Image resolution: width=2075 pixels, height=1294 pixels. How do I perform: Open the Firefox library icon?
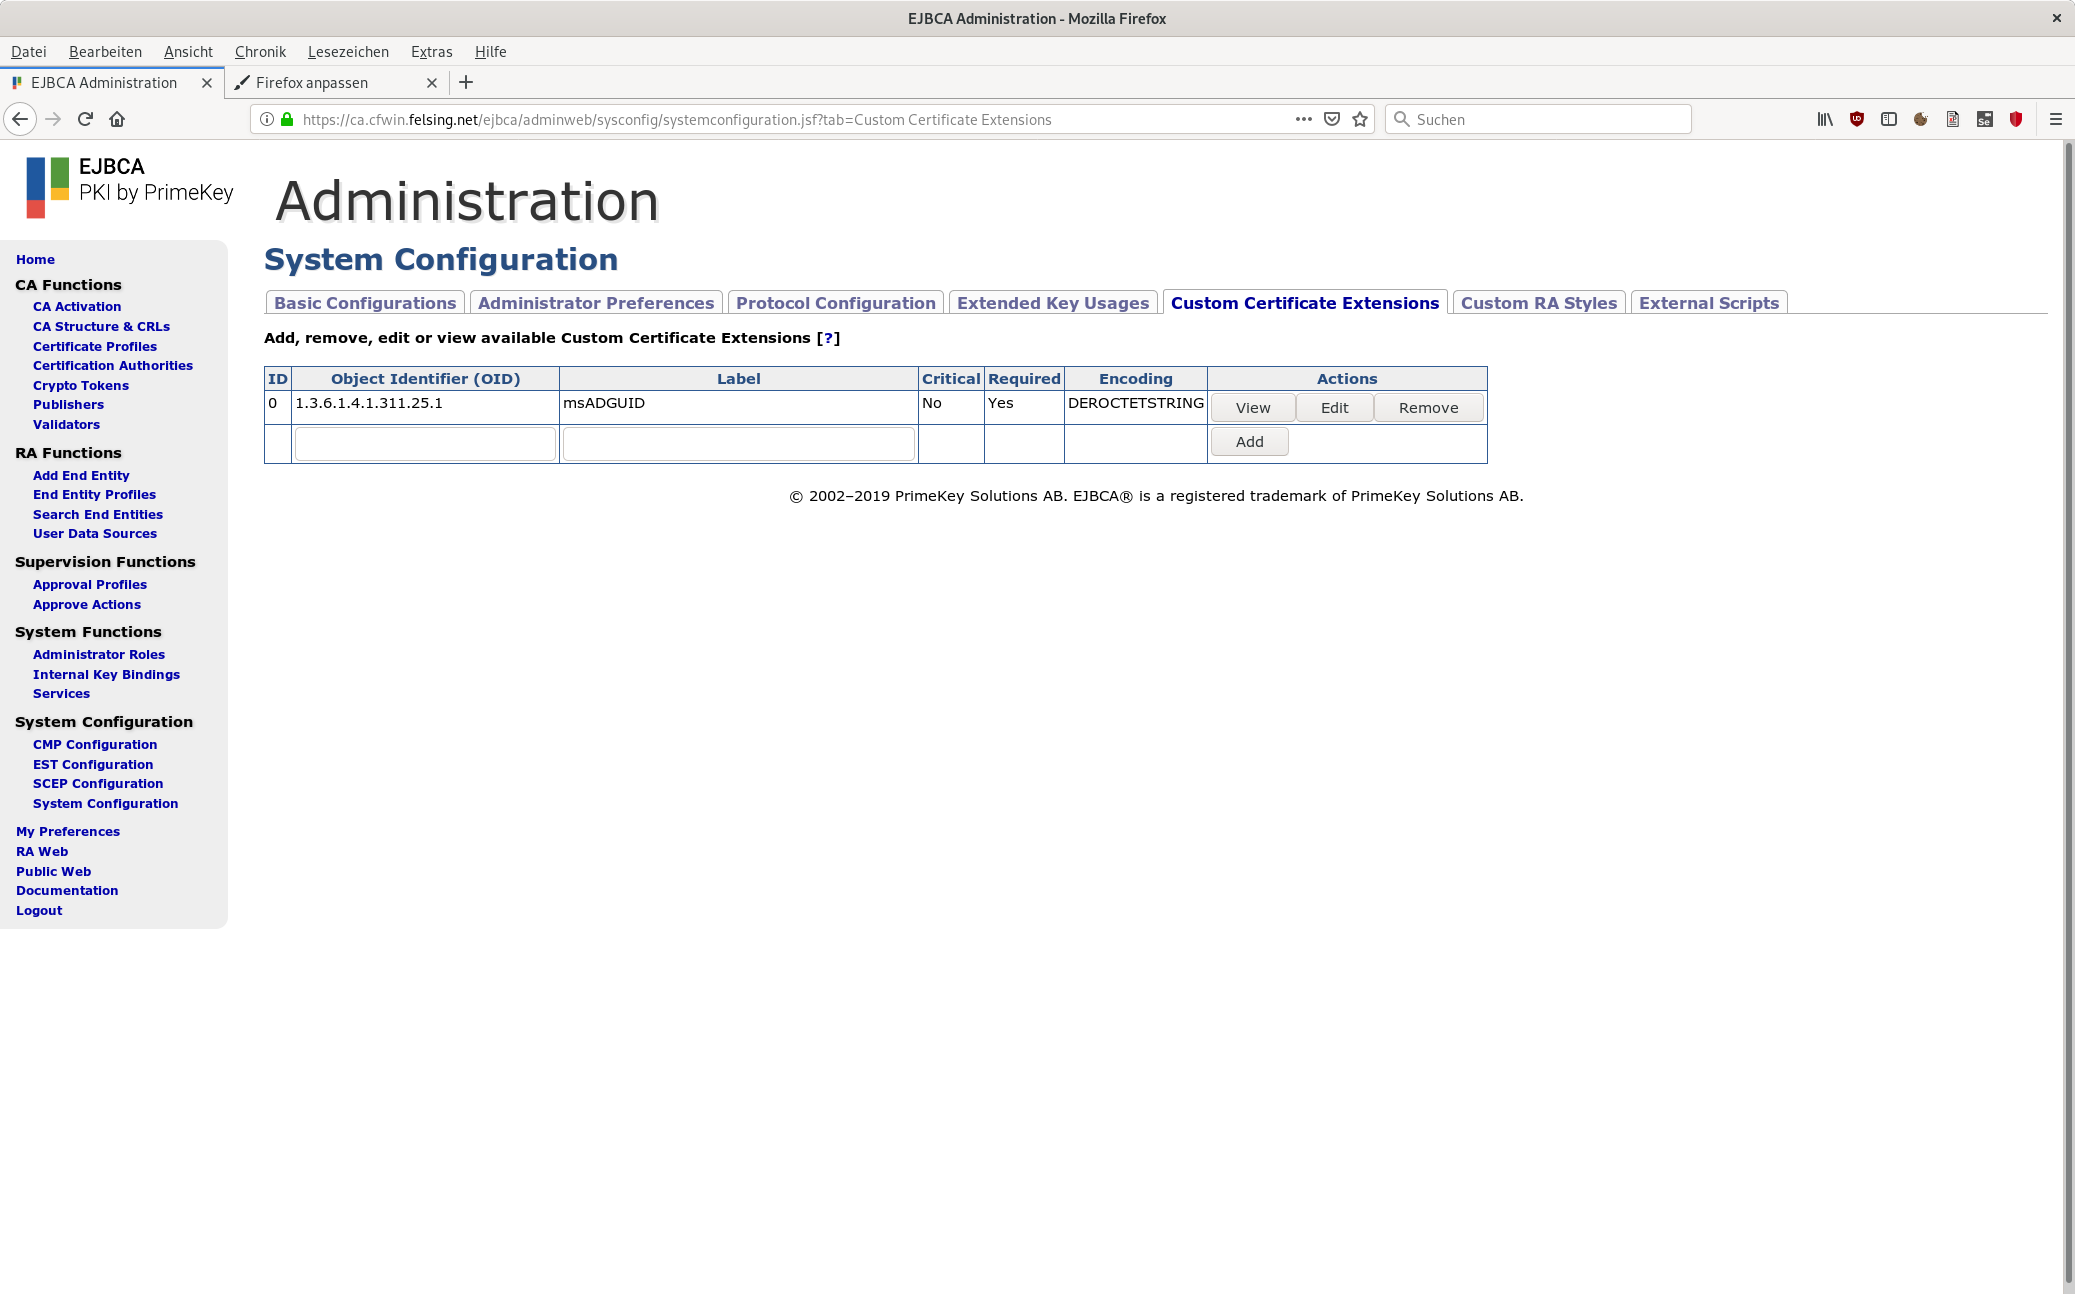click(x=1825, y=119)
